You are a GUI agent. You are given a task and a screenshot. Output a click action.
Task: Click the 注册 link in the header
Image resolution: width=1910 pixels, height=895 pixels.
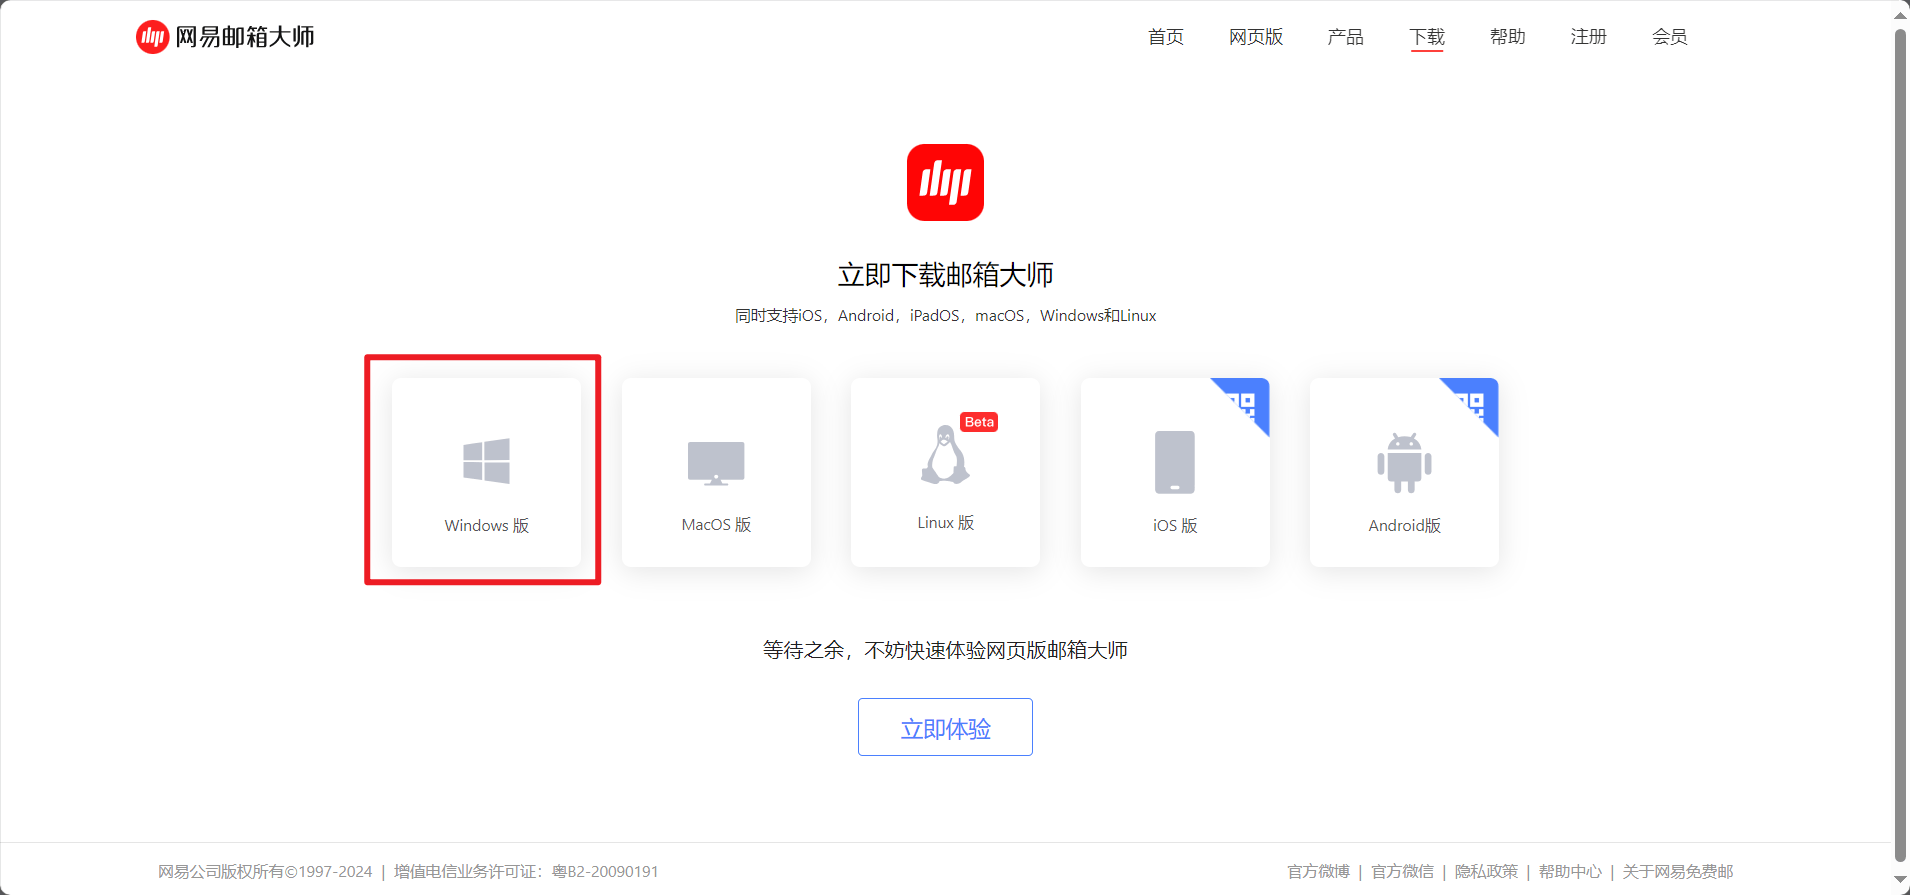pos(1588,37)
